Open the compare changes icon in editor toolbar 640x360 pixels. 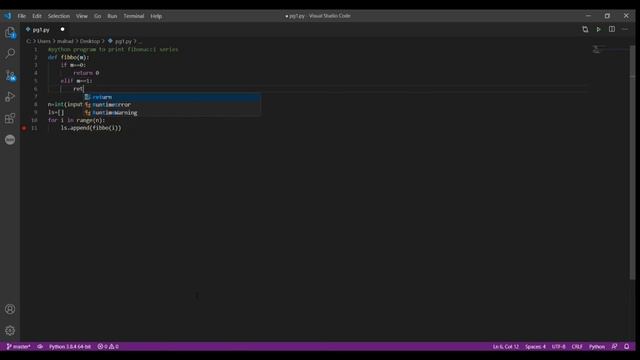[585, 29]
